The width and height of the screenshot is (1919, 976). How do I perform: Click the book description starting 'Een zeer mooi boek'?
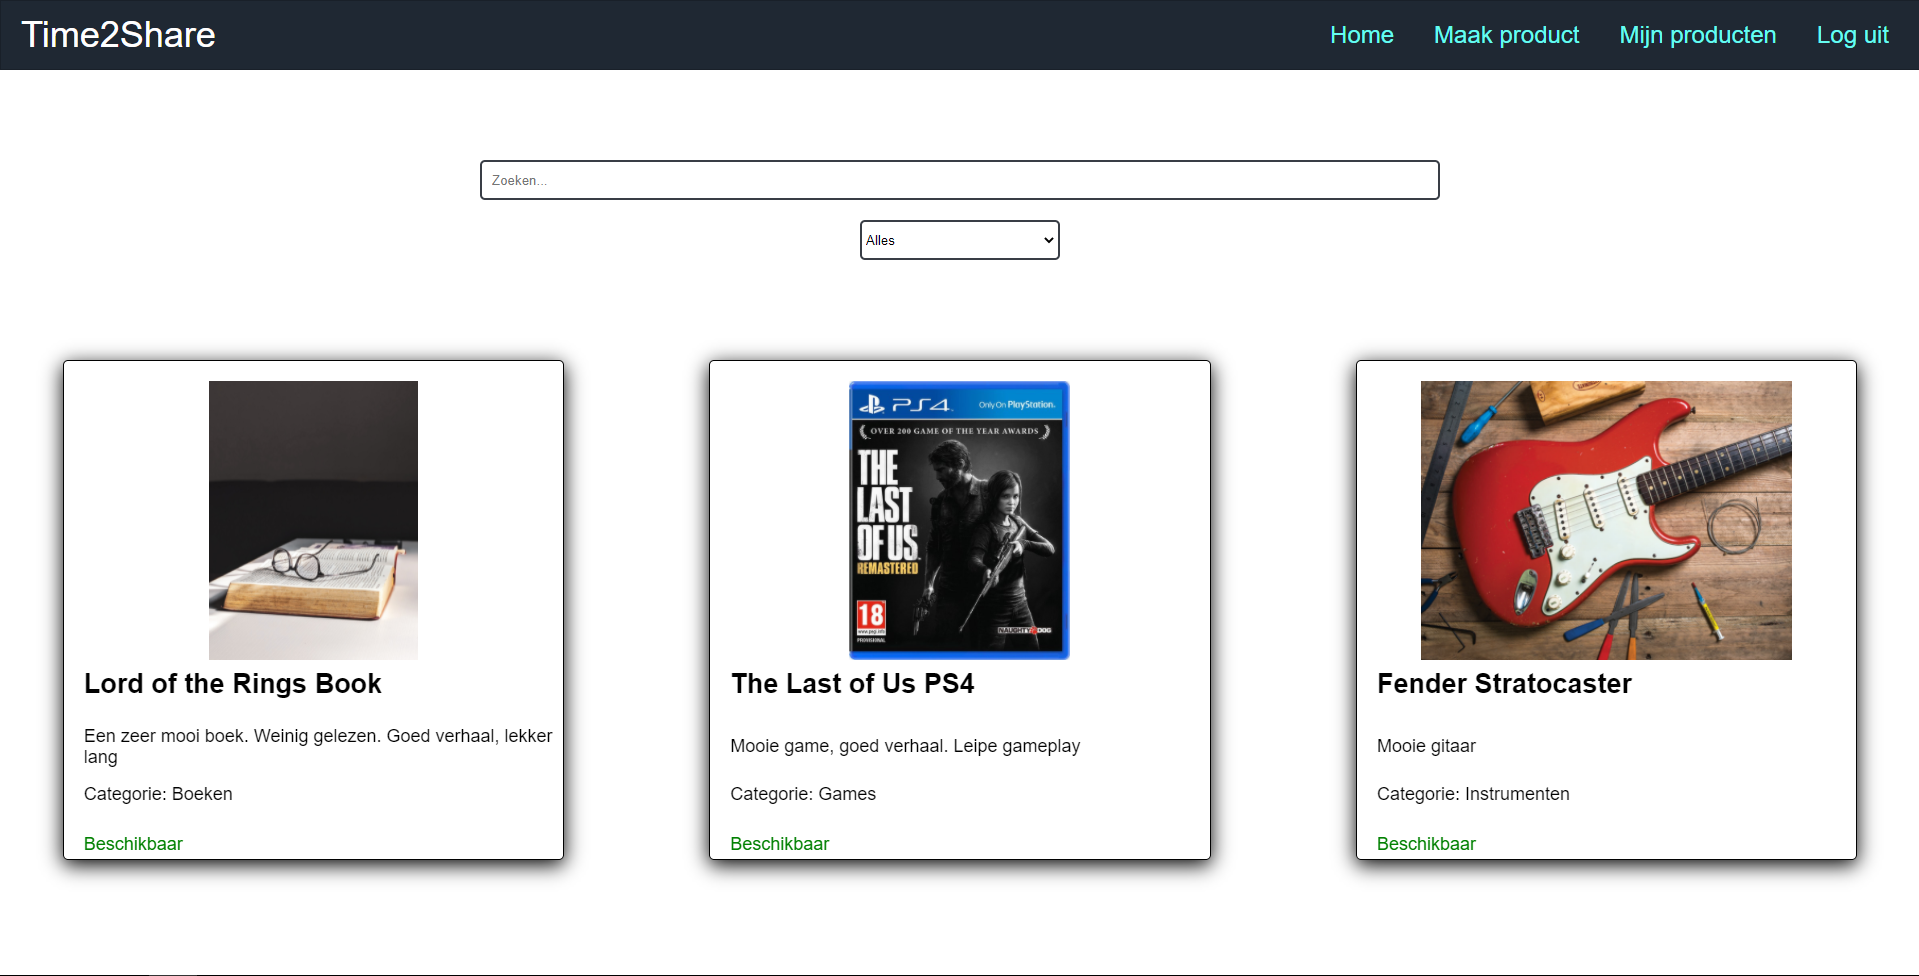318,746
